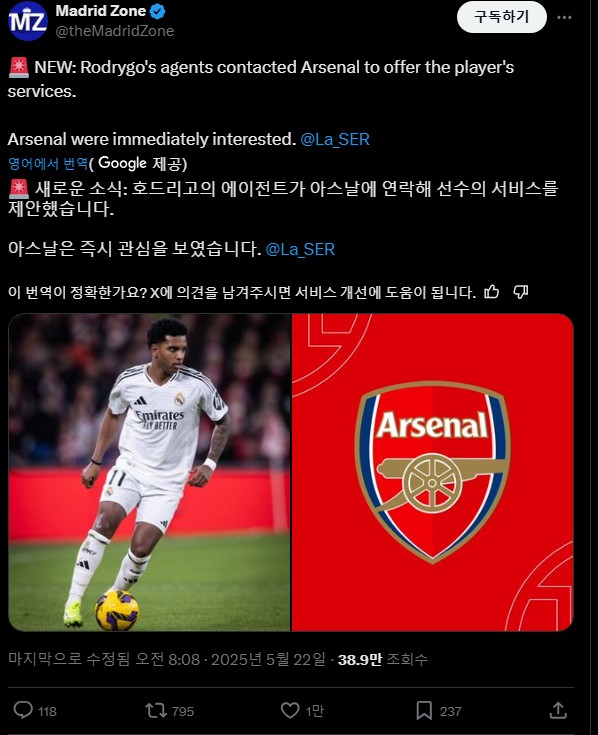
Task: Click the 구독하기 subscribe button
Action: pos(501,17)
